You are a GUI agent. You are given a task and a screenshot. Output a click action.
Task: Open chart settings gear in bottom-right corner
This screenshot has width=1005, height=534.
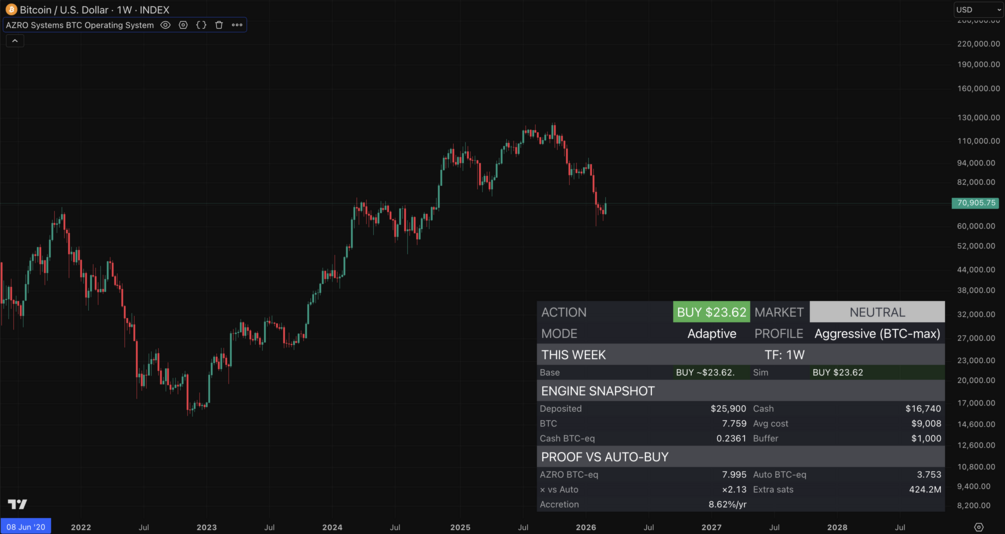(978, 526)
